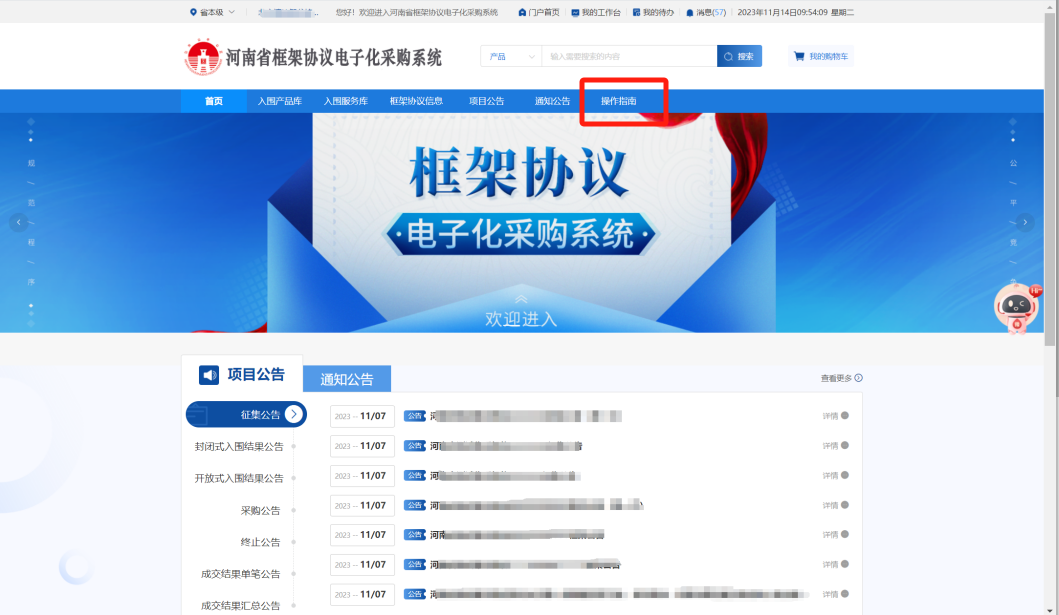Open the 框架协议信息 menu item

coord(416,101)
